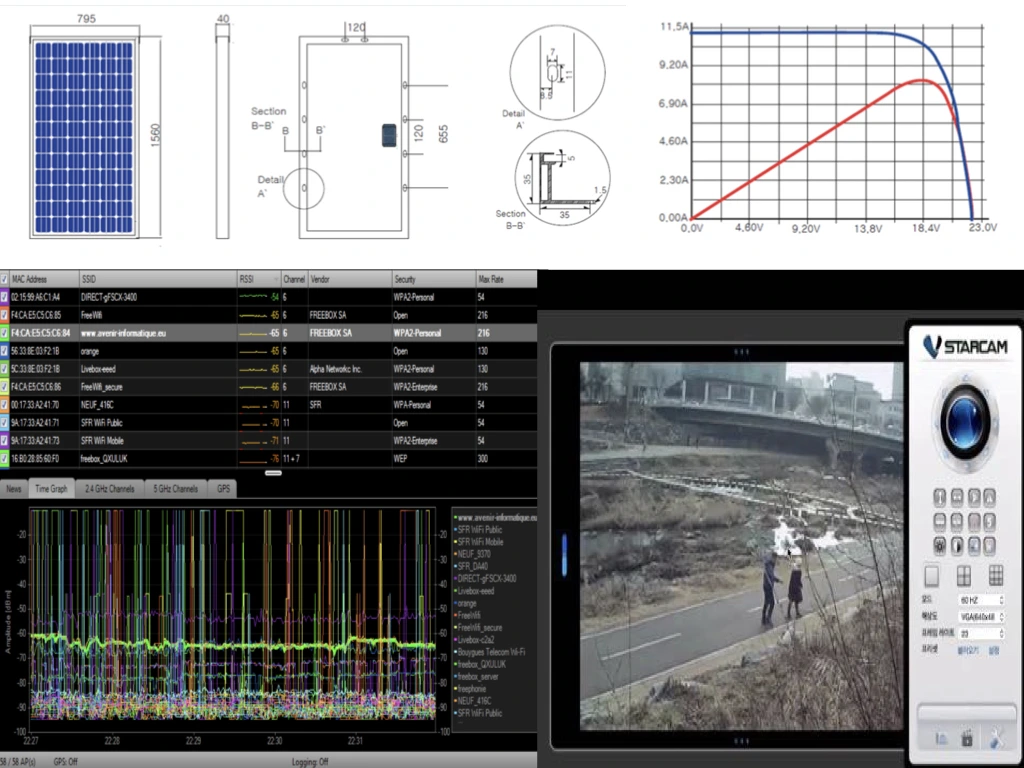Click the PTZ down arrow below the joystick
1024x768 pixels.
[x=965, y=465]
